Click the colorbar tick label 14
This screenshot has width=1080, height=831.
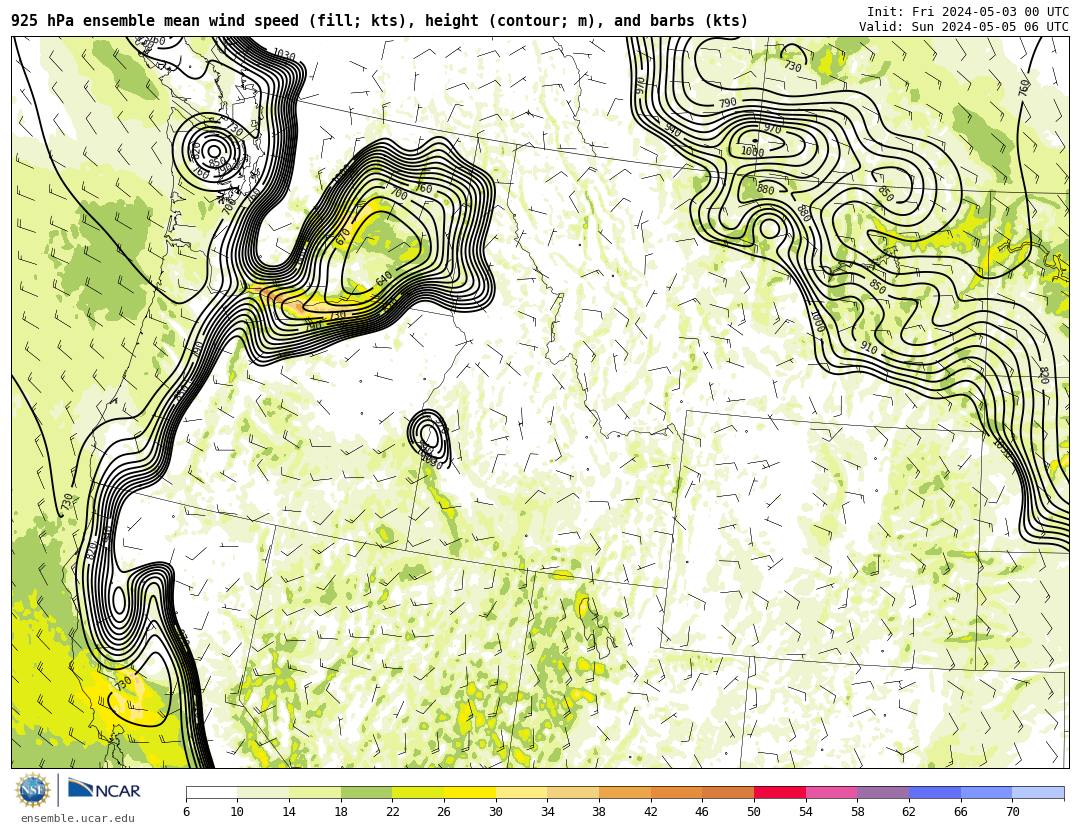coord(289,812)
